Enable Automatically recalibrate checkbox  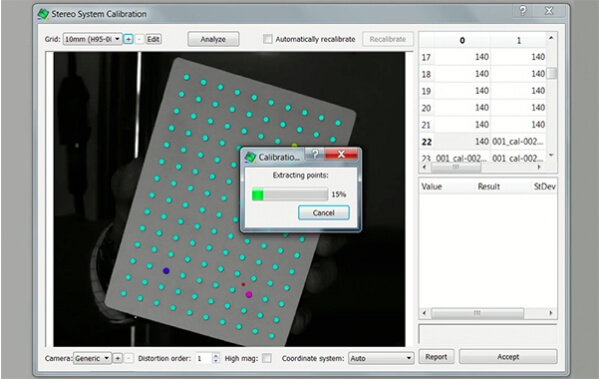[x=268, y=39]
